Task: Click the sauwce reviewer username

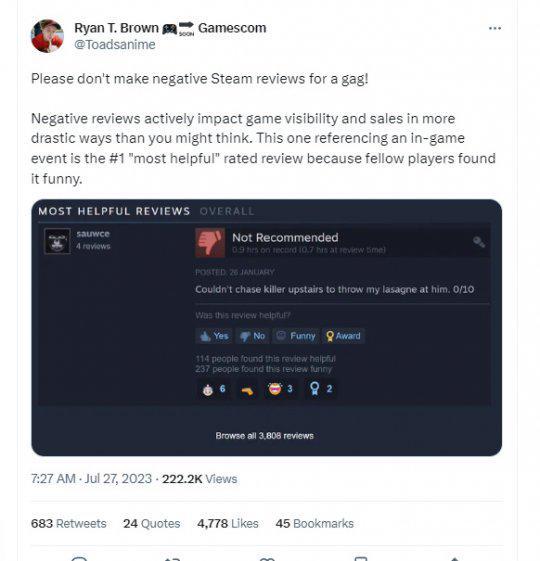Action: 93,234
